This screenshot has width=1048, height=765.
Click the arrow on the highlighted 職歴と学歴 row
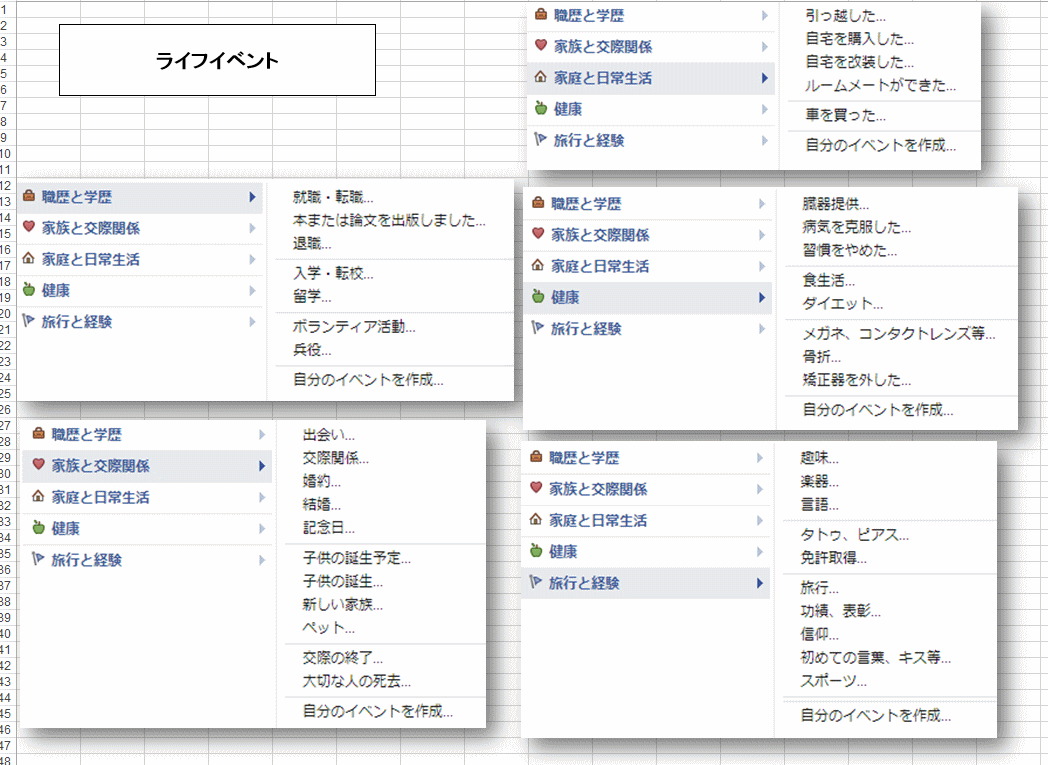tap(252, 197)
